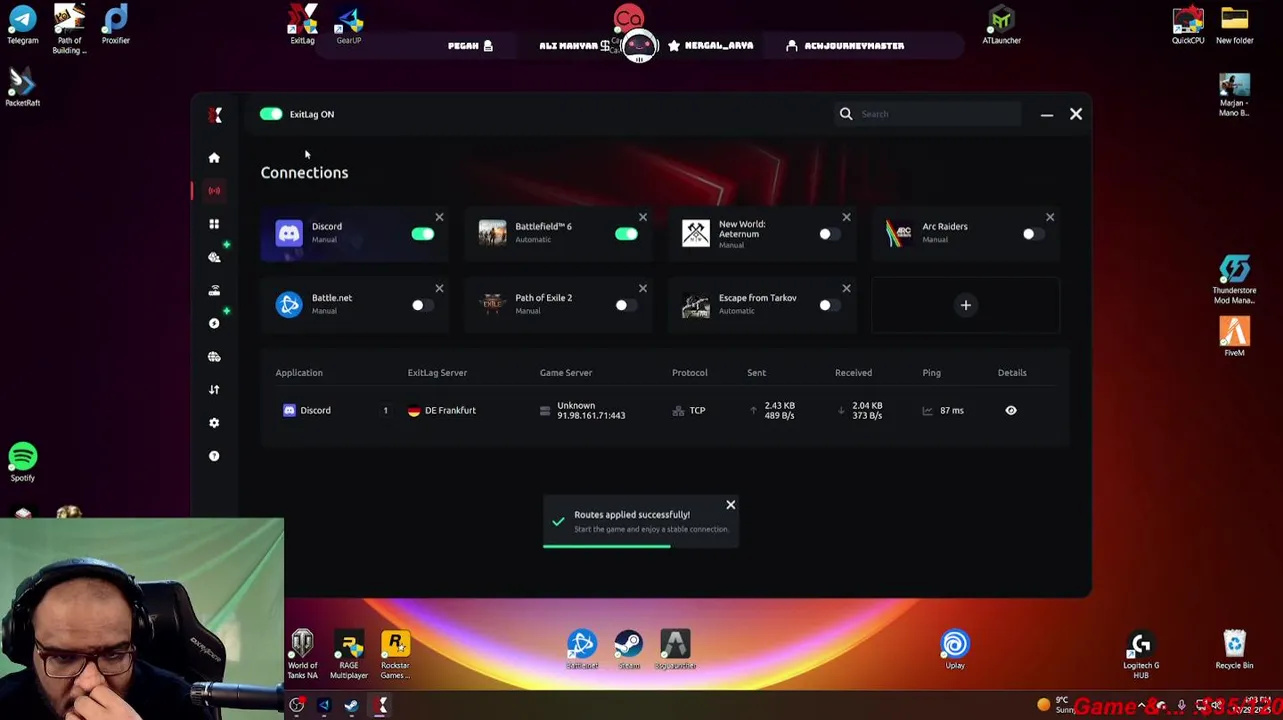Remove the Battlefield 6 card with its X

643,217
